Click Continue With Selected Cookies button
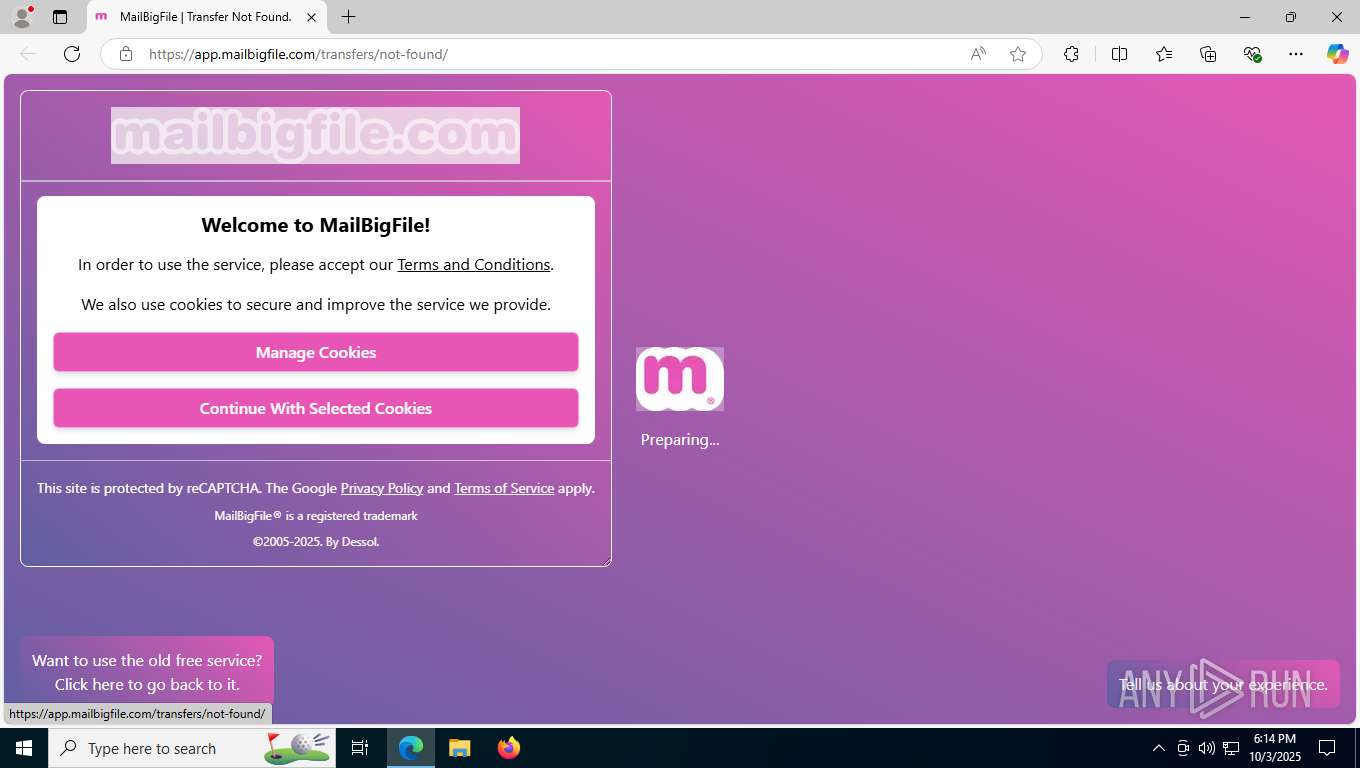This screenshot has width=1360, height=768. tap(316, 408)
